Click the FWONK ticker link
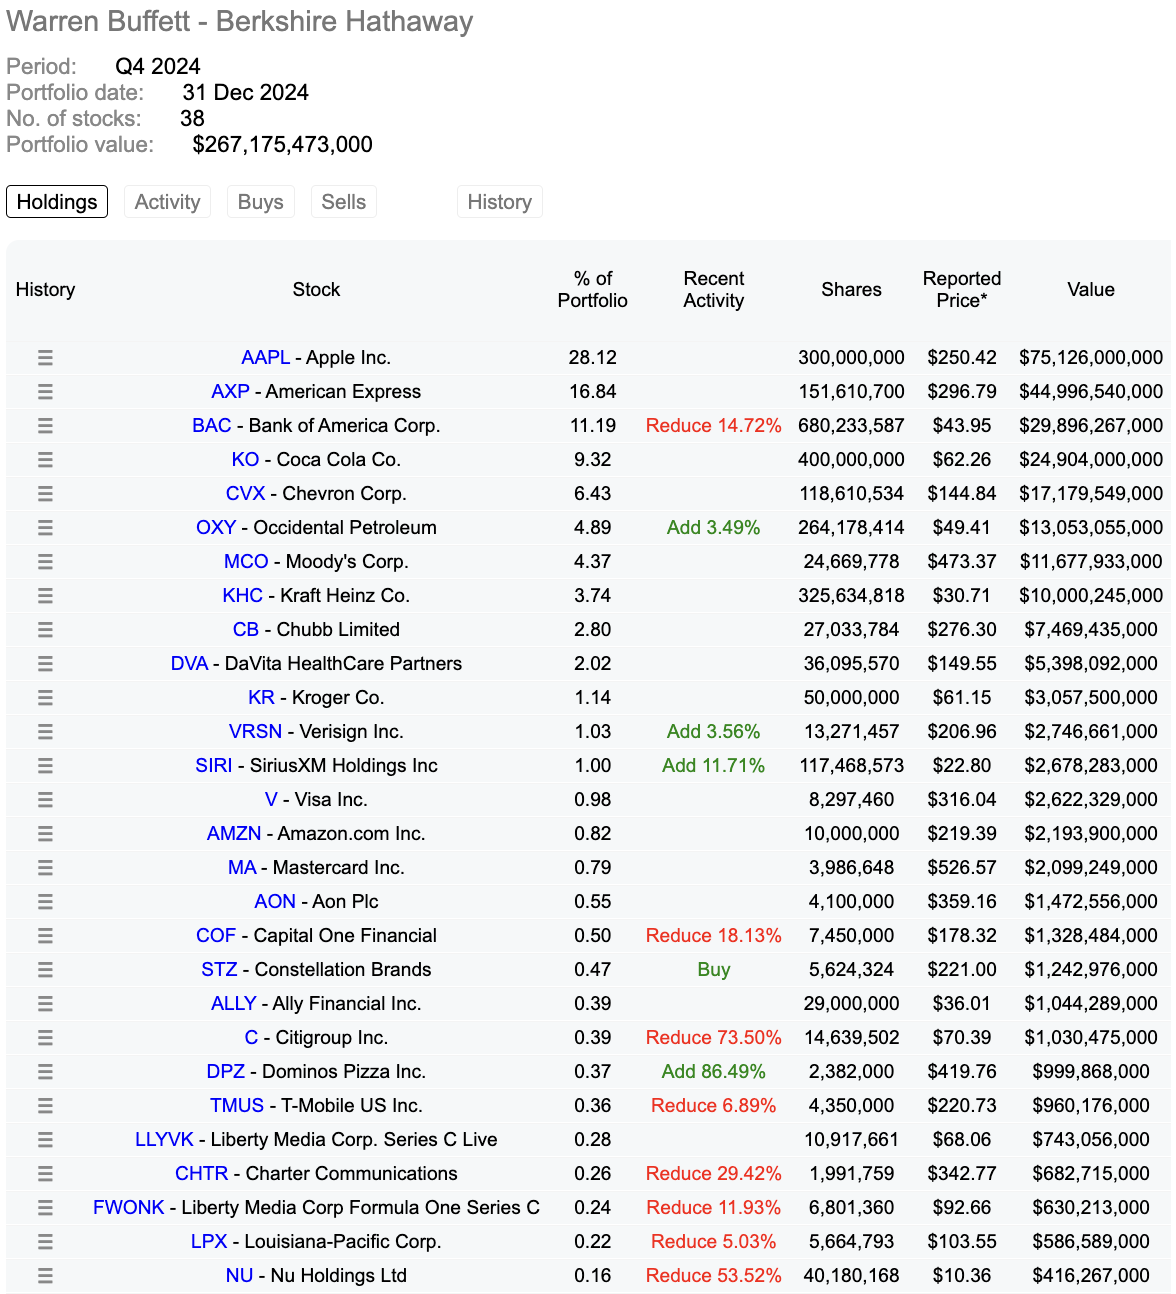The width and height of the screenshot is (1176, 1294). (128, 1207)
